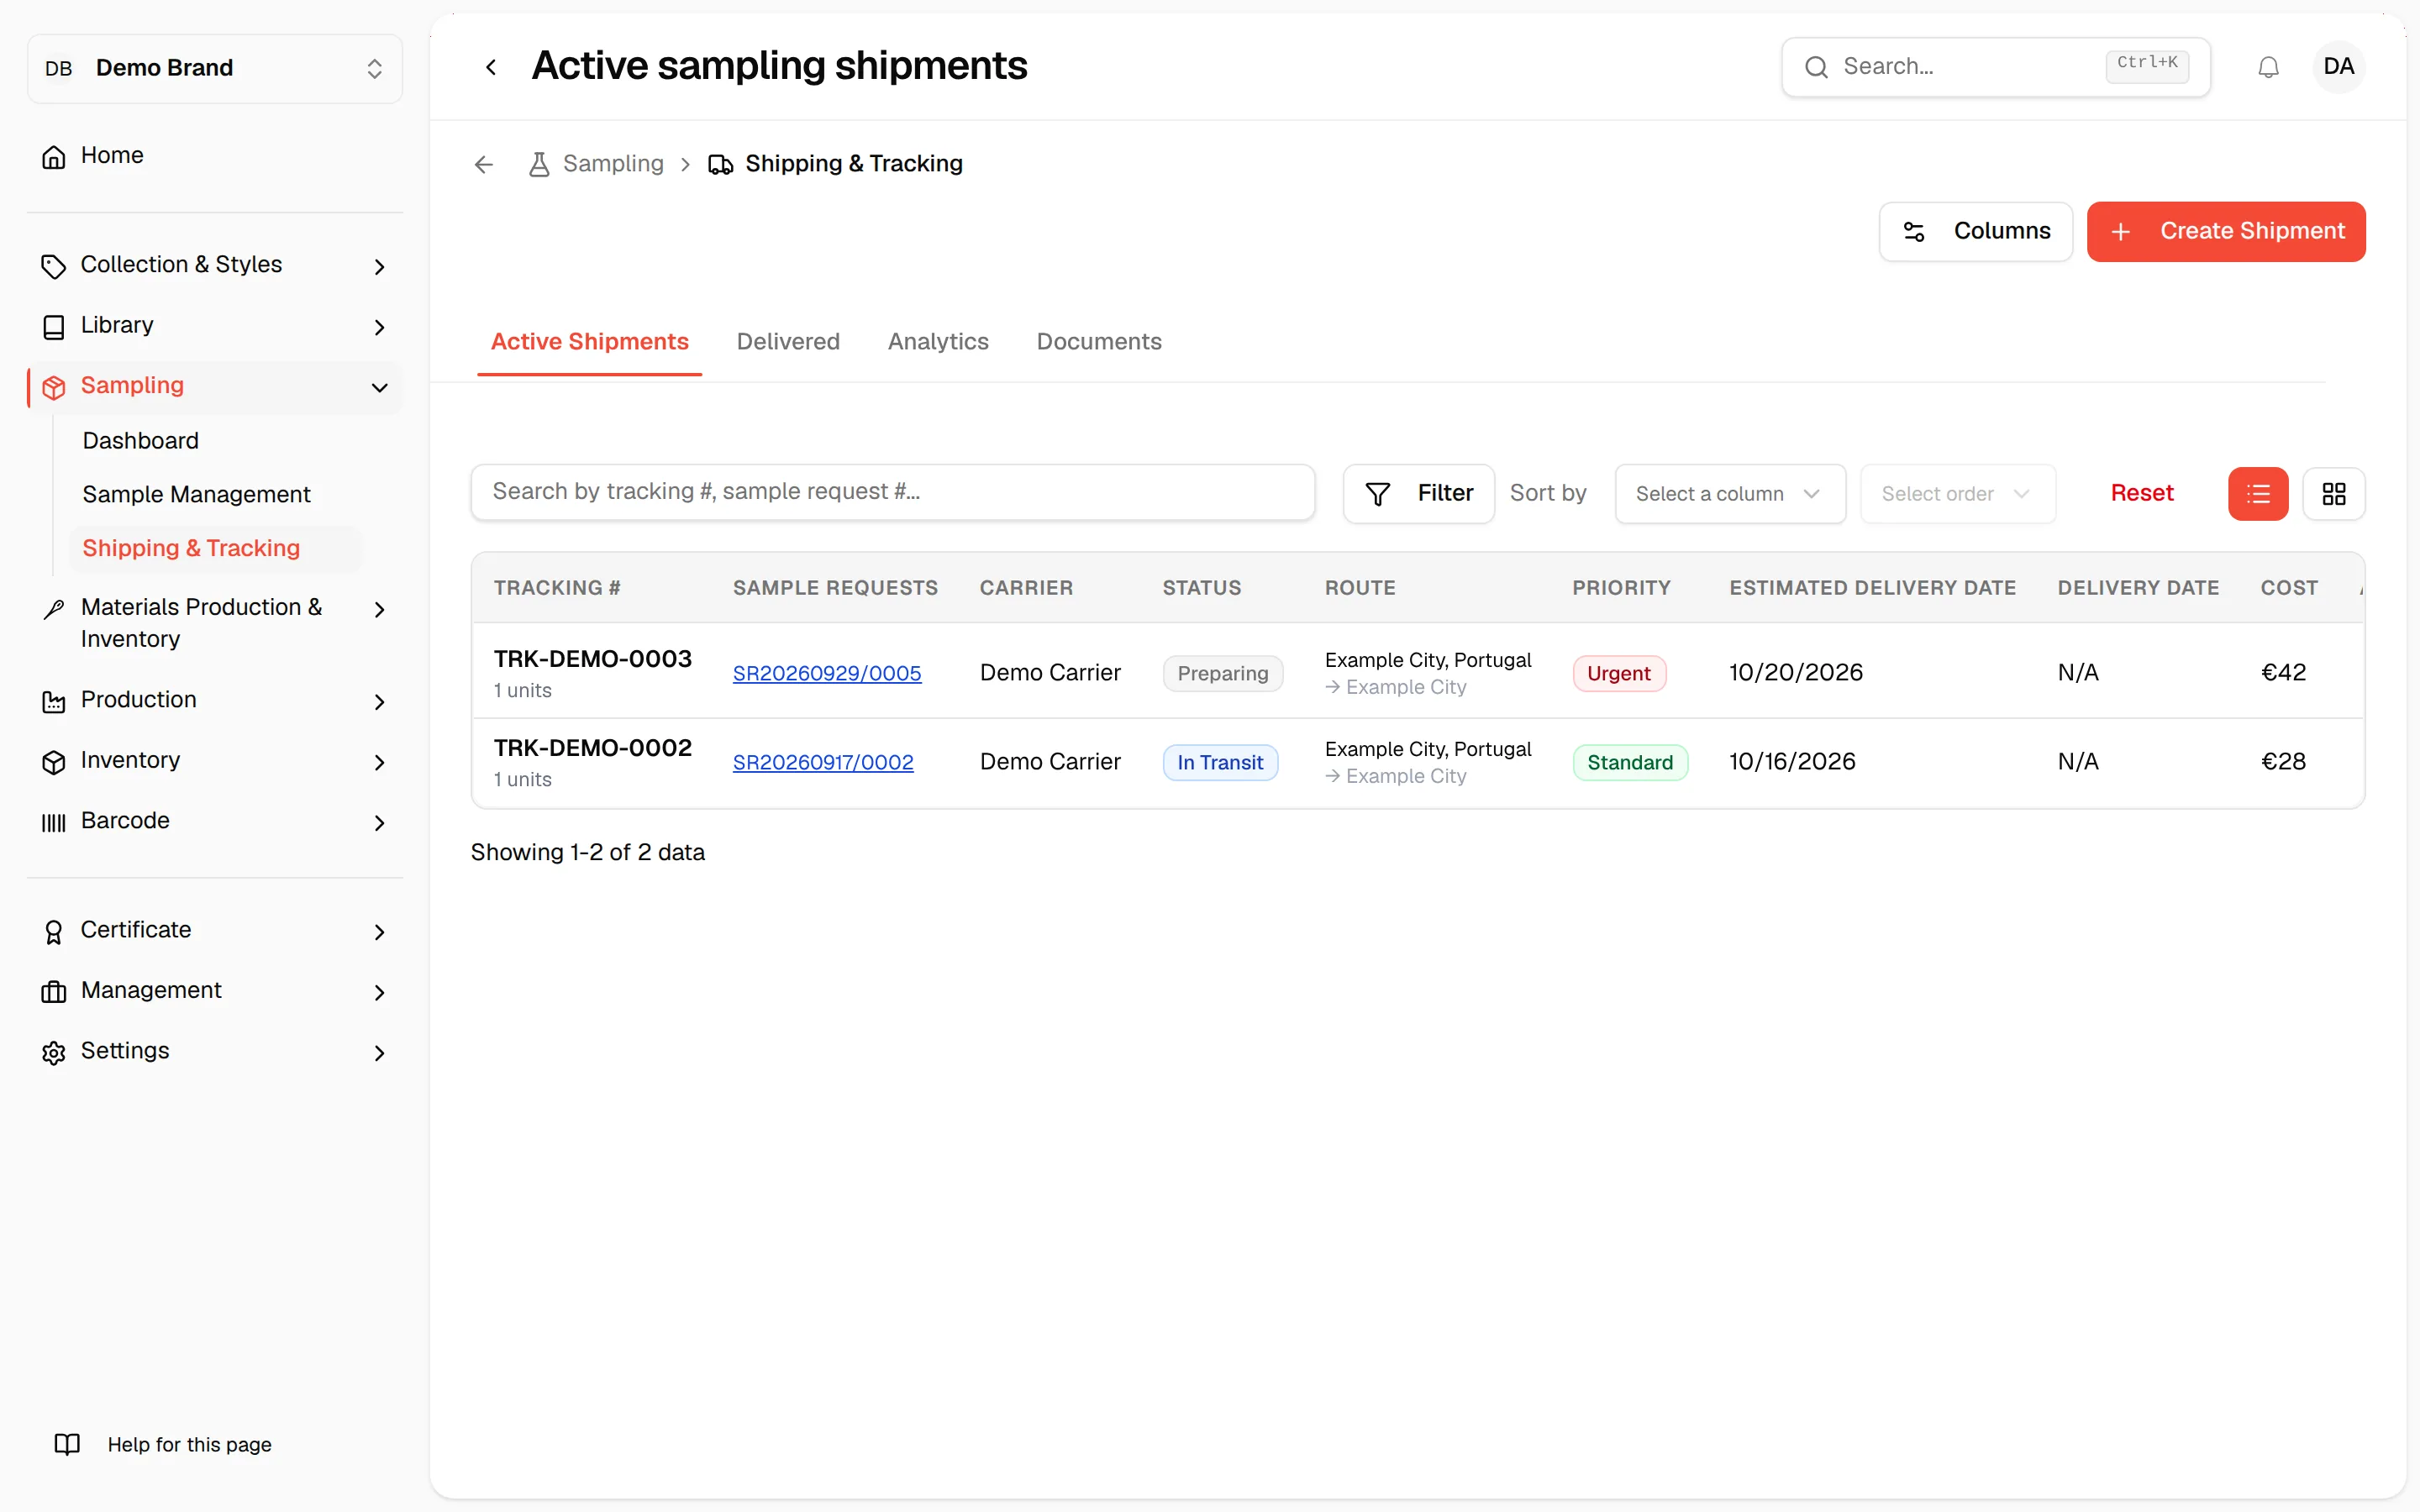Open the Demo Brand switcher
The image size is (2420, 1512).
(215, 68)
